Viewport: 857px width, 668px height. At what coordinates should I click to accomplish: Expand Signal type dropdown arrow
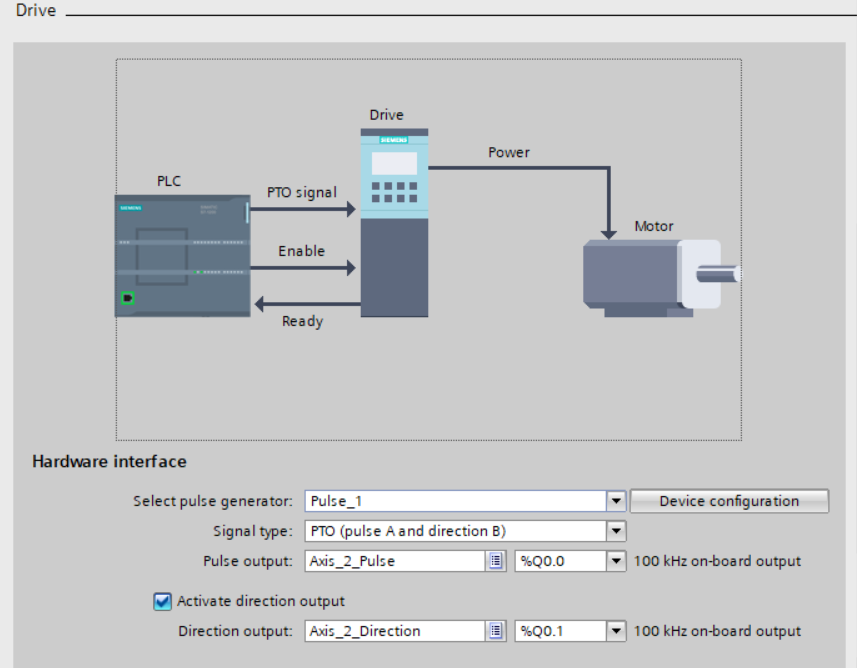(x=616, y=531)
